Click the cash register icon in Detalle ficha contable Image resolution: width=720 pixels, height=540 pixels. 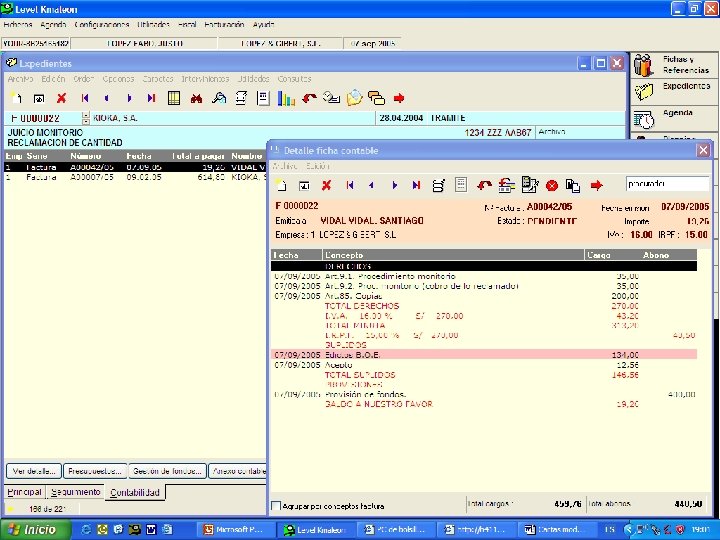(506, 185)
